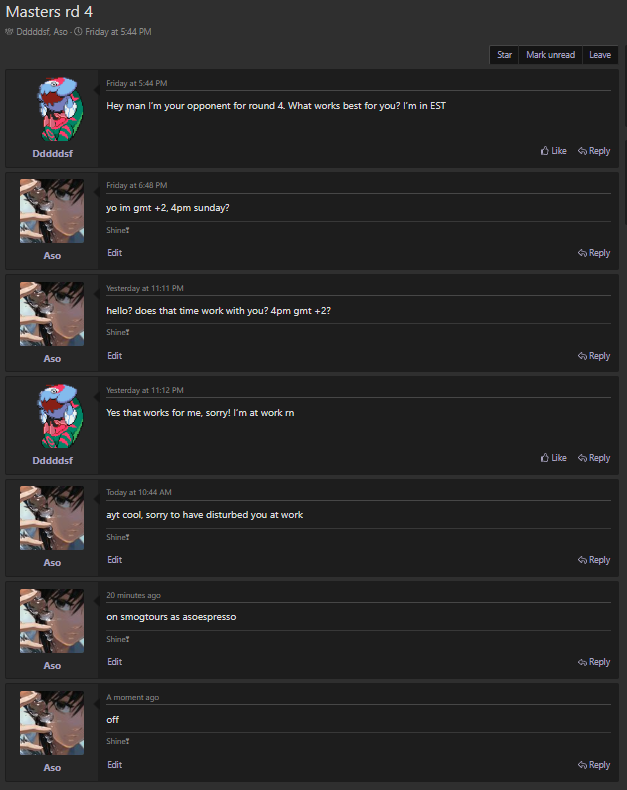This screenshot has height=790, width=627.
Task: Reply to the '4pm sunday?' message
Action: tap(594, 253)
